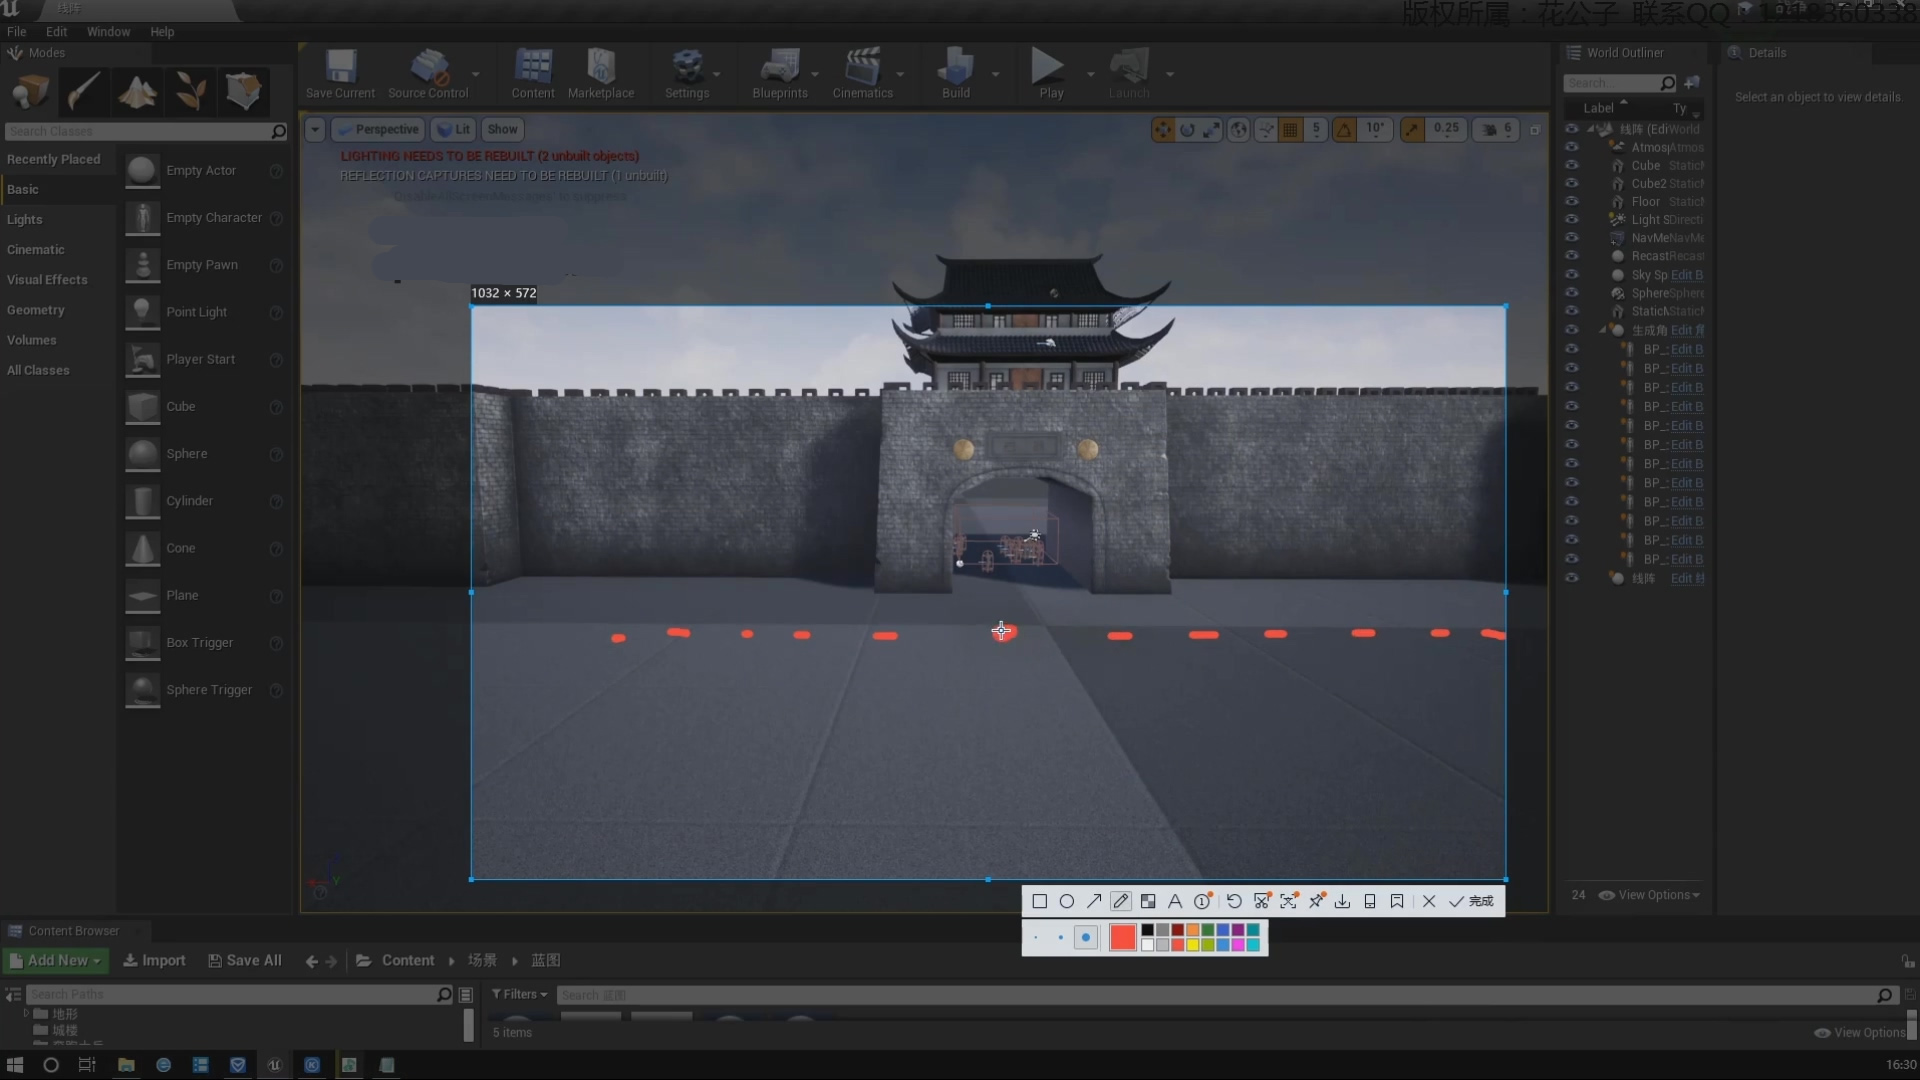1920x1080 pixels.
Task: Select the Place mode icon
Action: coord(30,92)
